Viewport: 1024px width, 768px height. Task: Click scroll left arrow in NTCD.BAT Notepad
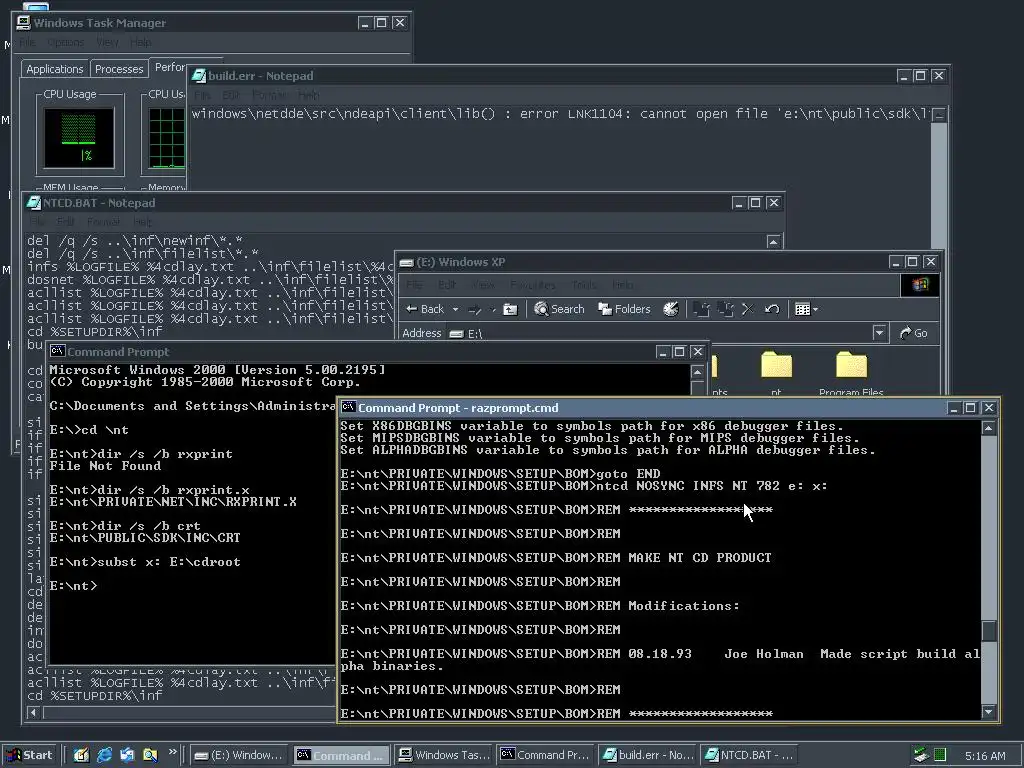click(x=33, y=712)
